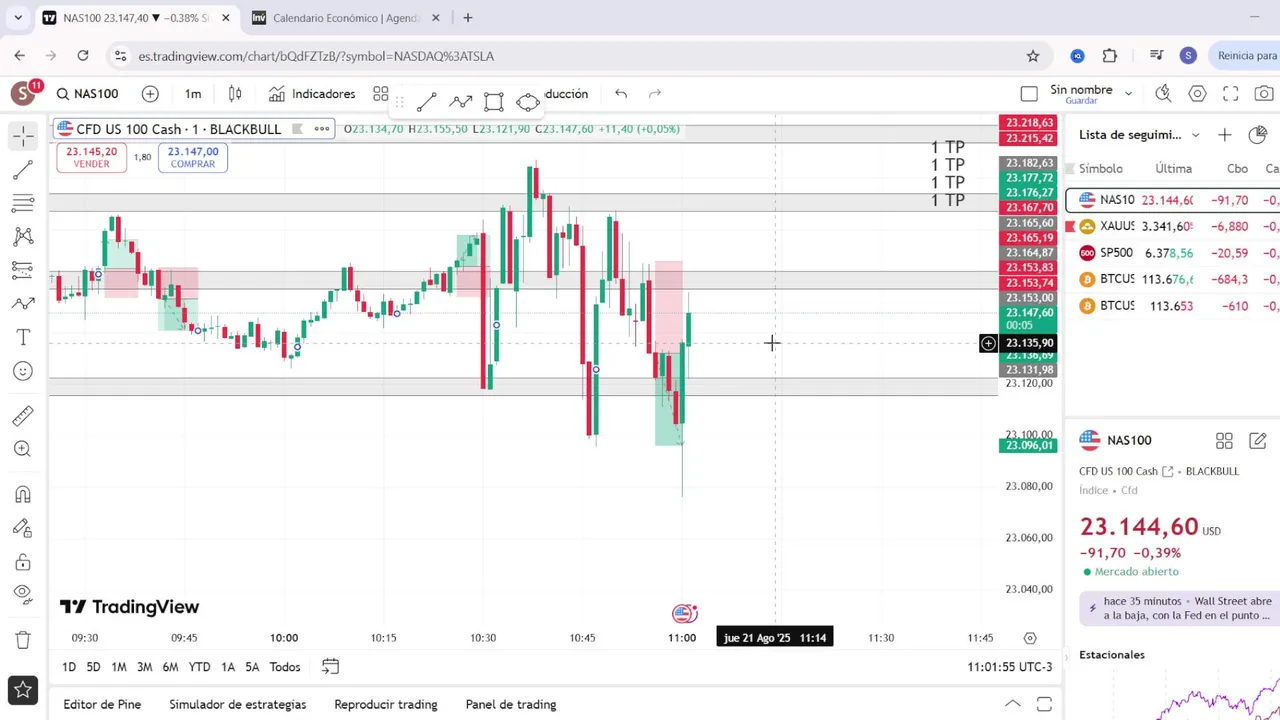Image resolution: width=1280 pixels, height=720 pixels.
Task: Select the Text annotation tool
Action: (x=23, y=338)
